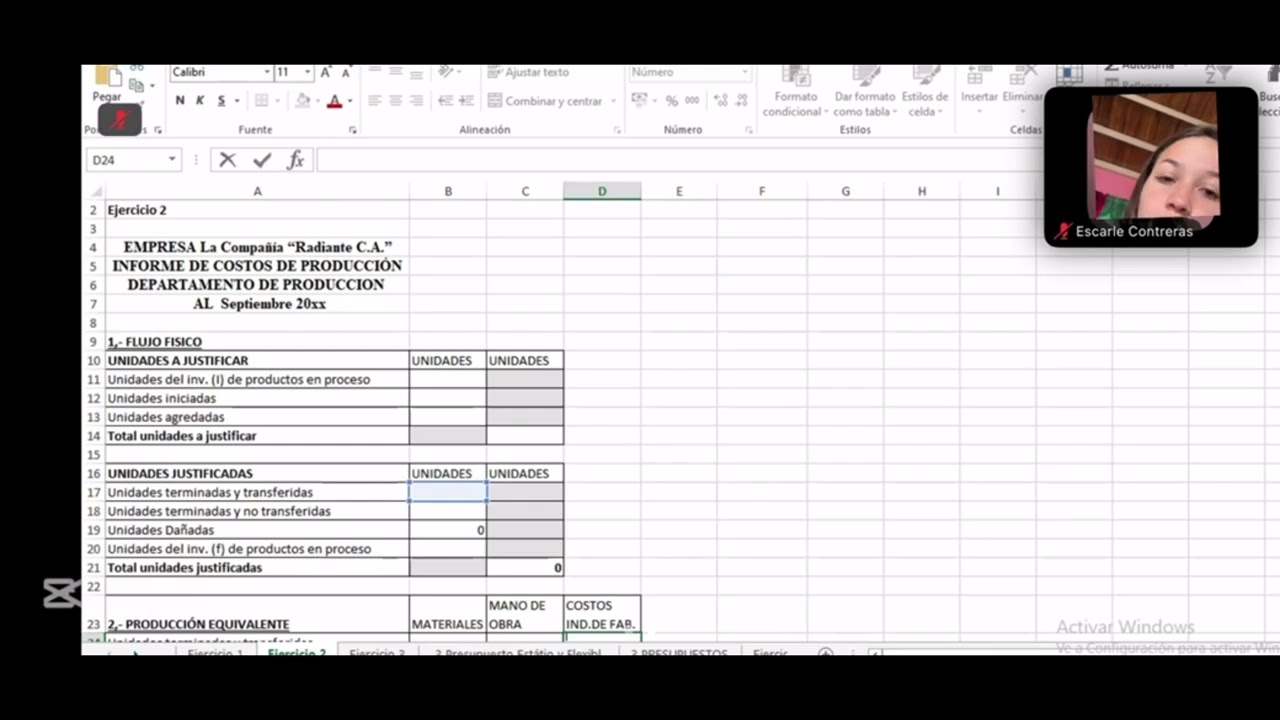
Task: Toggle underline (S) formatting
Action: pyautogui.click(x=221, y=100)
